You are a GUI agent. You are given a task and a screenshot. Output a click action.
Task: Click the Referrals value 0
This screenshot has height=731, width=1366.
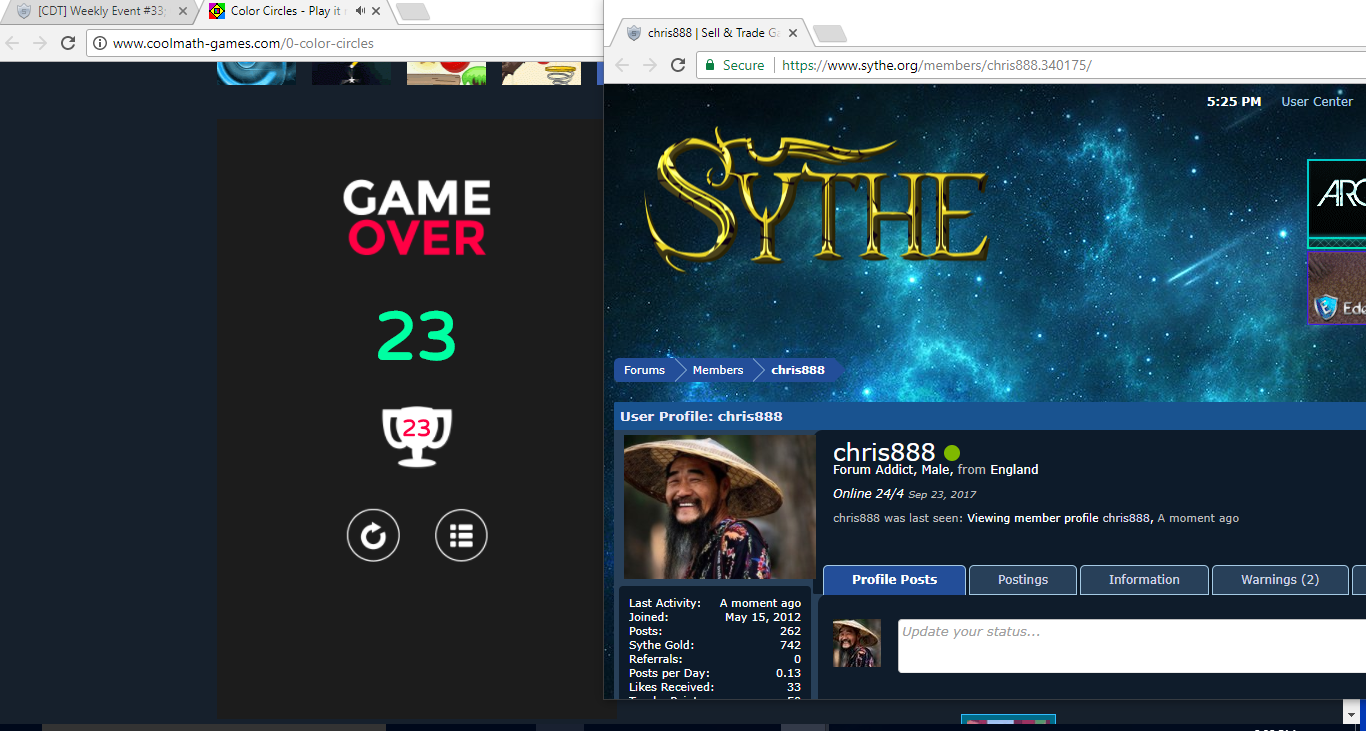click(797, 660)
